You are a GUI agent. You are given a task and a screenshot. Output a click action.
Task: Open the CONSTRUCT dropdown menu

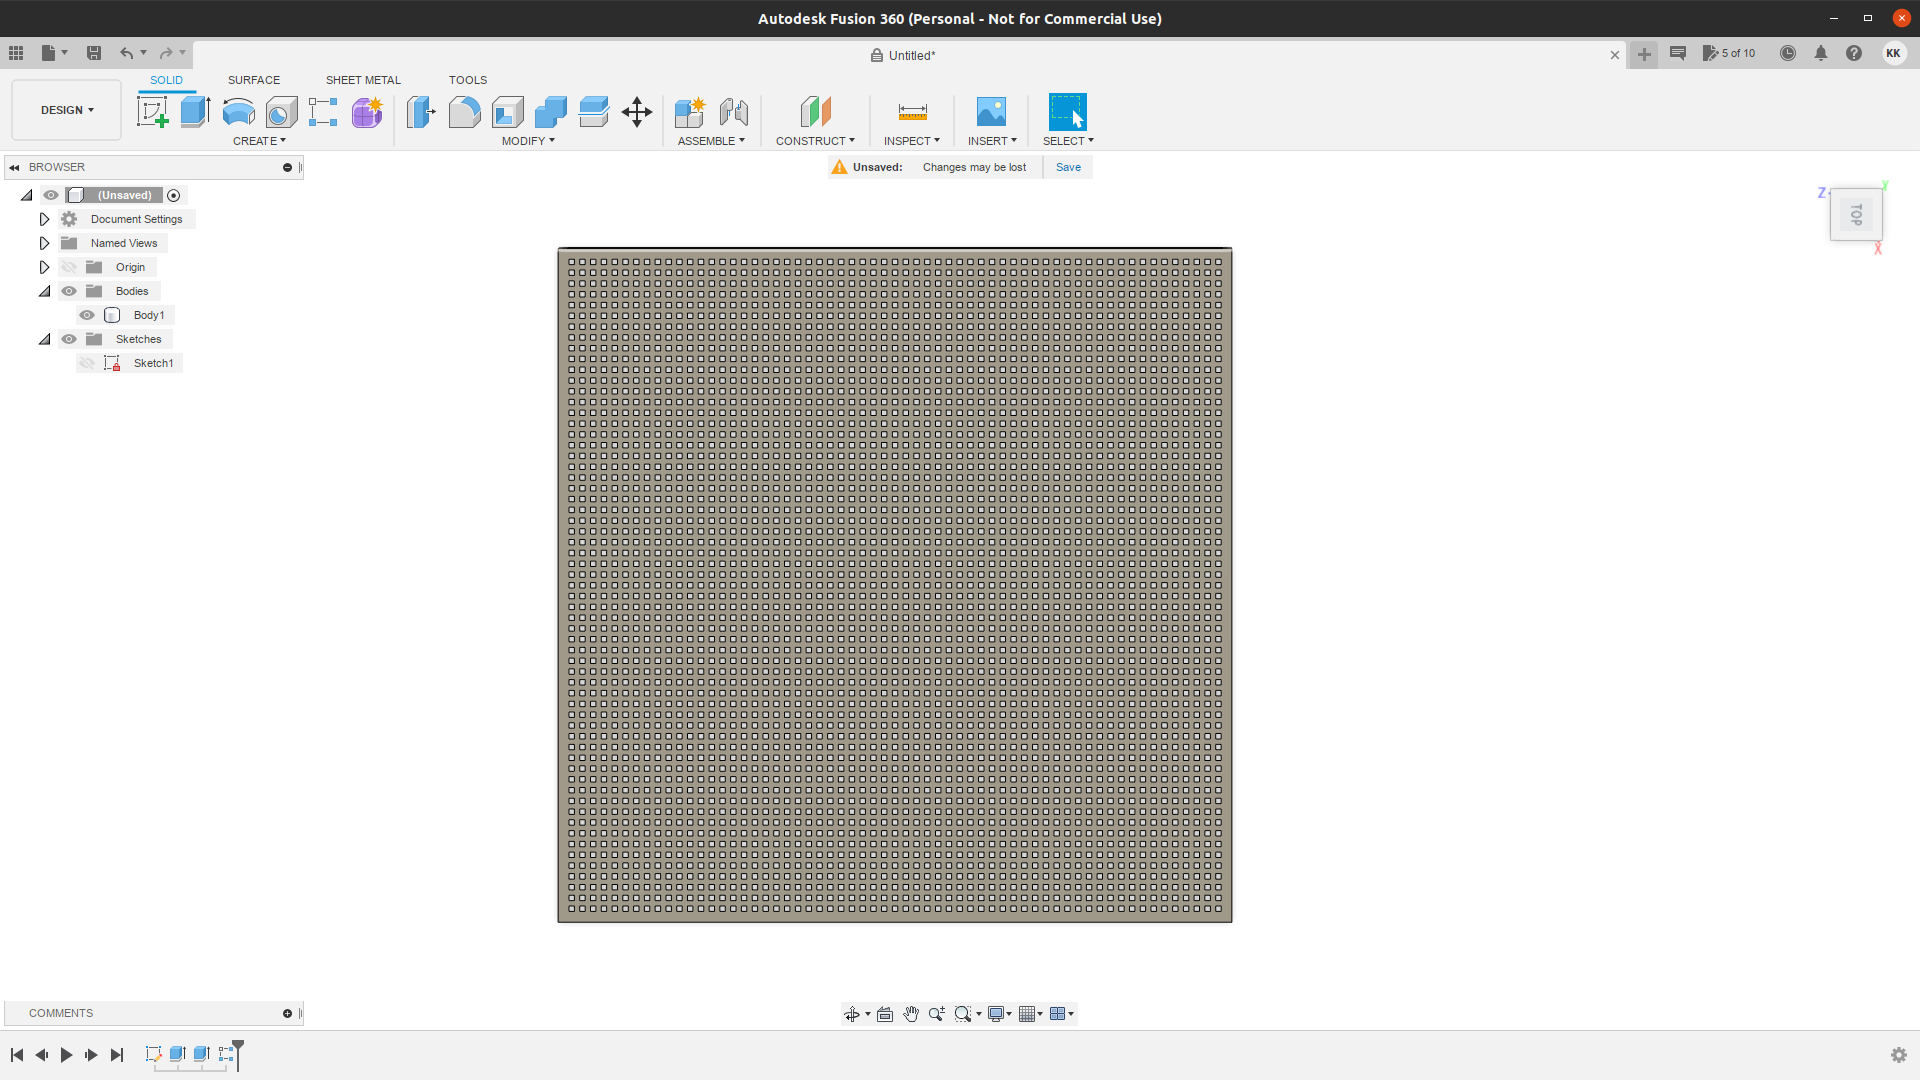click(815, 141)
